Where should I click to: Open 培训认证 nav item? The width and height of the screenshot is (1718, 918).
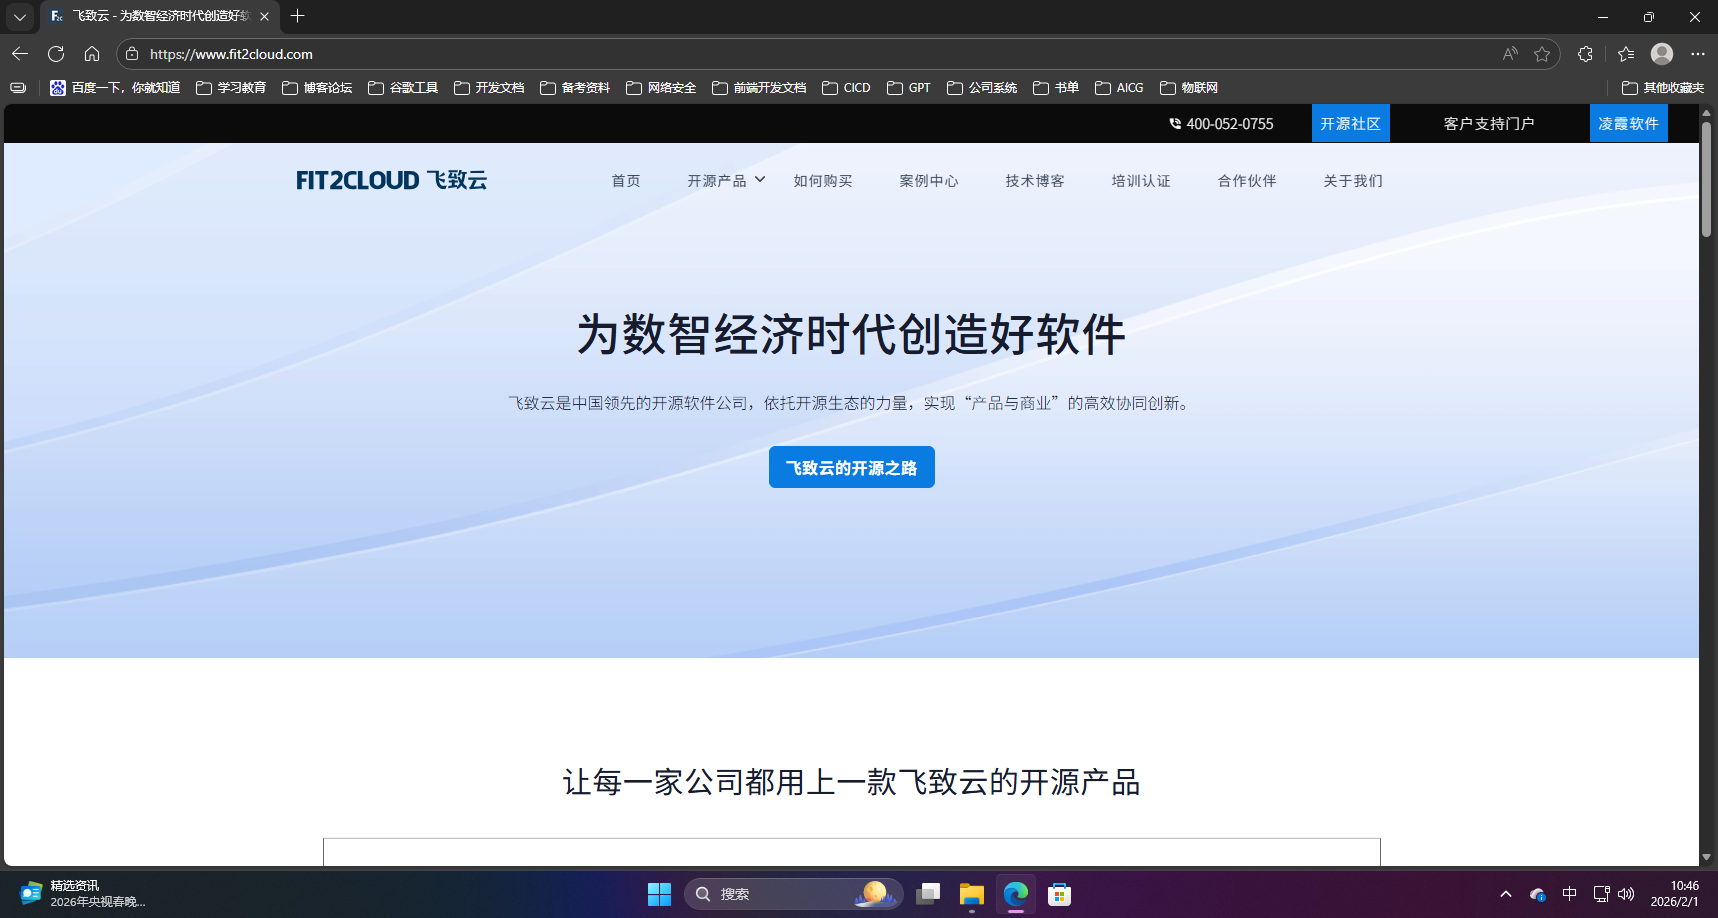pyautogui.click(x=1141, y=181)
